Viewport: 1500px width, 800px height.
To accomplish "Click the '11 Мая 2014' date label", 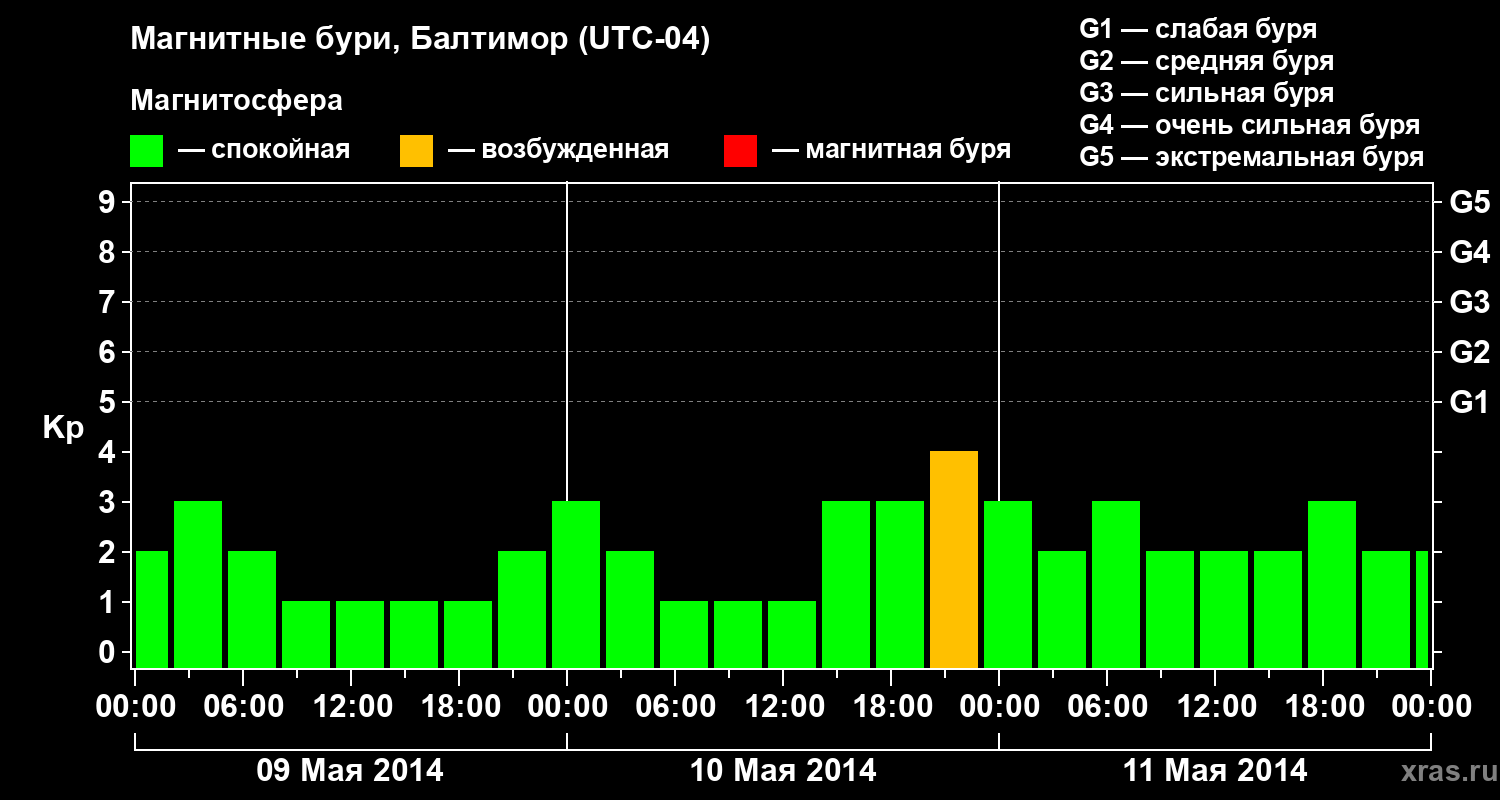I will coord(1215,770).
